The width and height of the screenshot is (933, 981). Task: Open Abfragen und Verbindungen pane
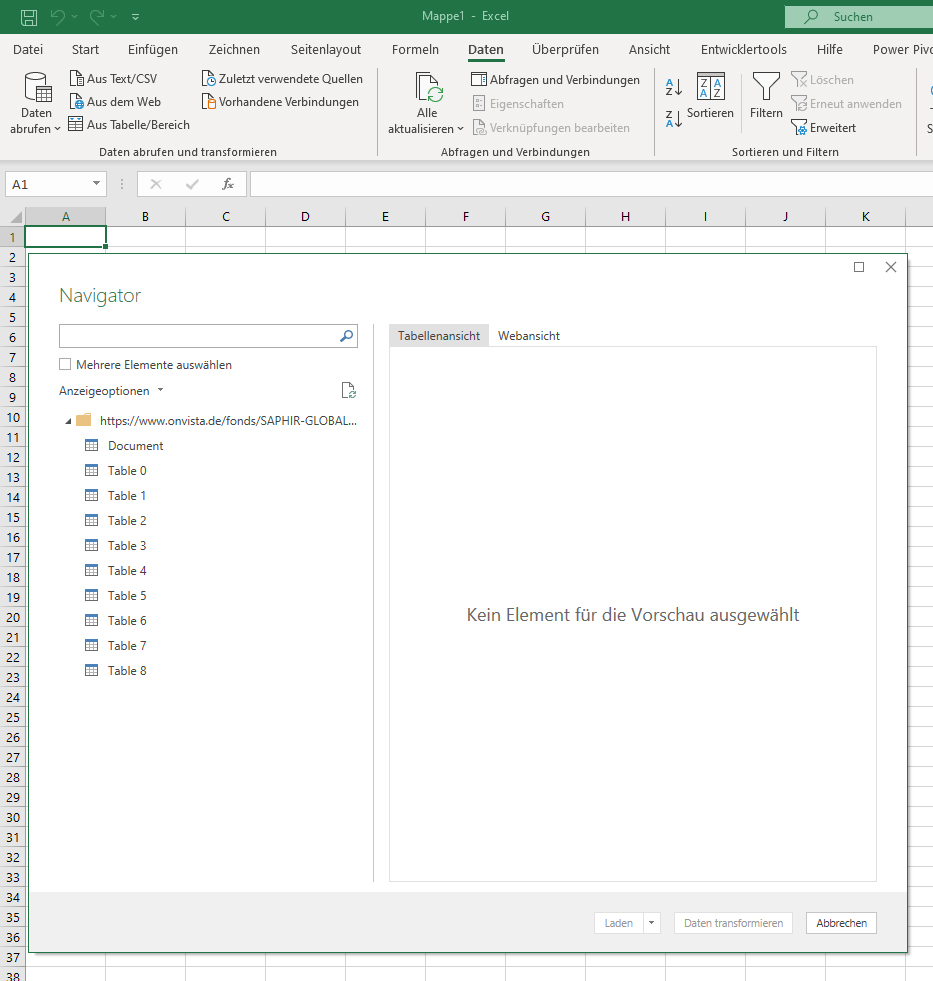(556, 80)
